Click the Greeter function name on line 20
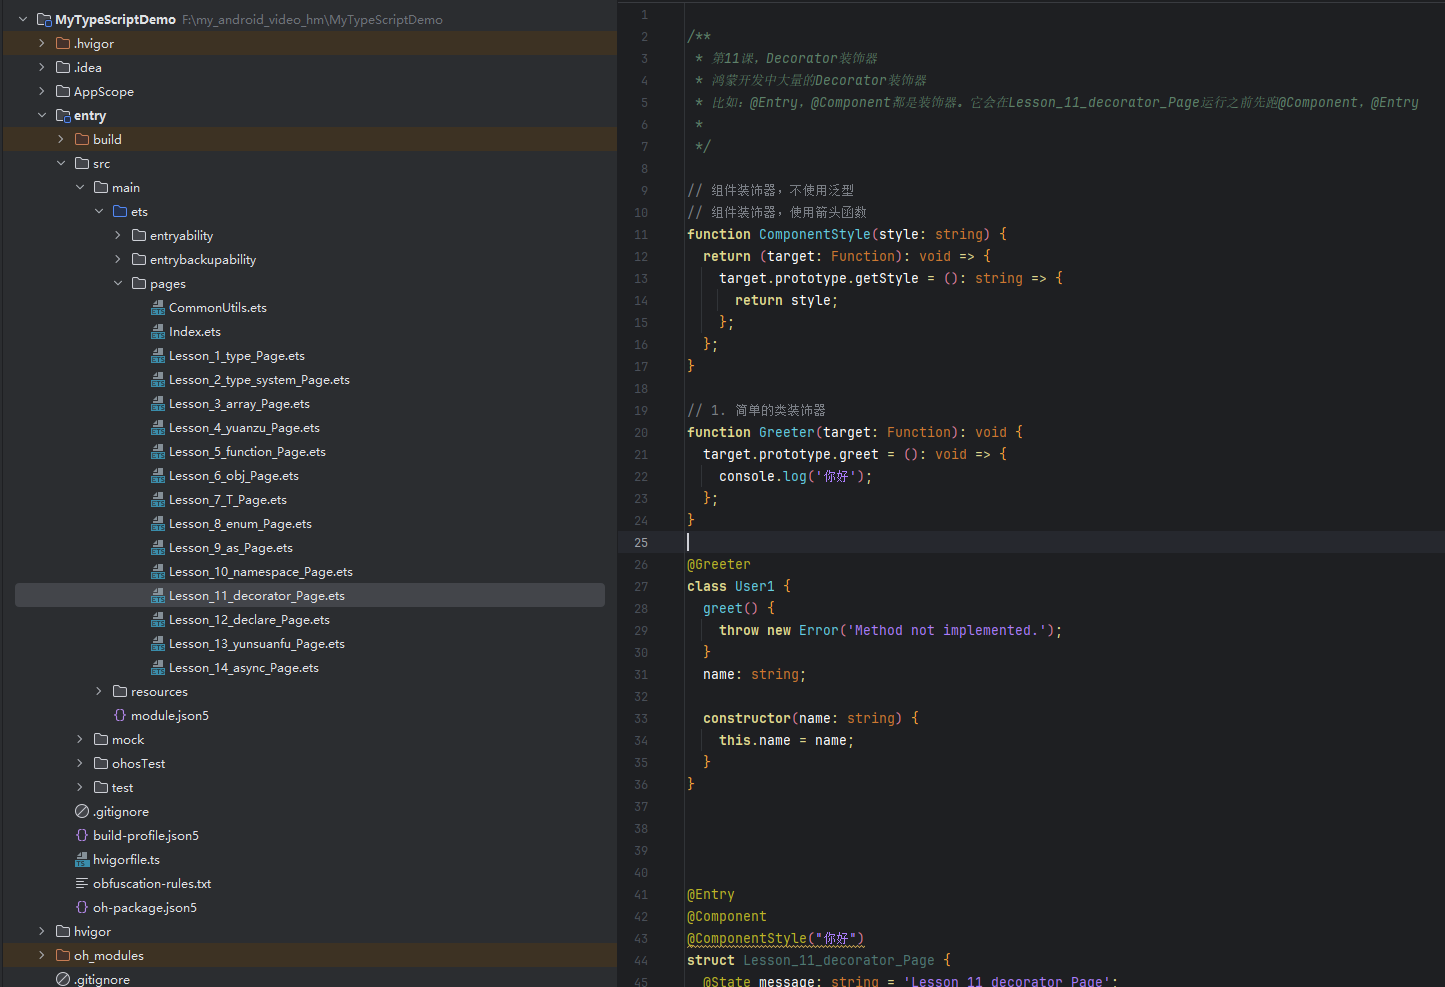This screenshot has width=1445, height=987. pos(786,432)
